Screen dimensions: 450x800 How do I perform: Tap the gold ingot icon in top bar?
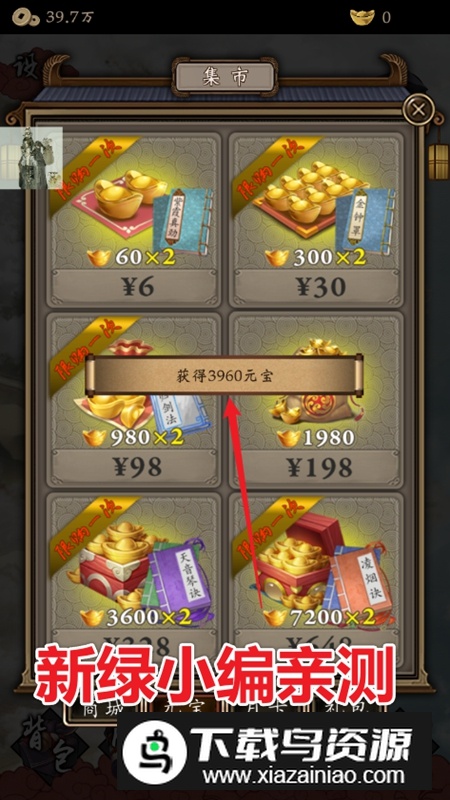tap(362, 17)
